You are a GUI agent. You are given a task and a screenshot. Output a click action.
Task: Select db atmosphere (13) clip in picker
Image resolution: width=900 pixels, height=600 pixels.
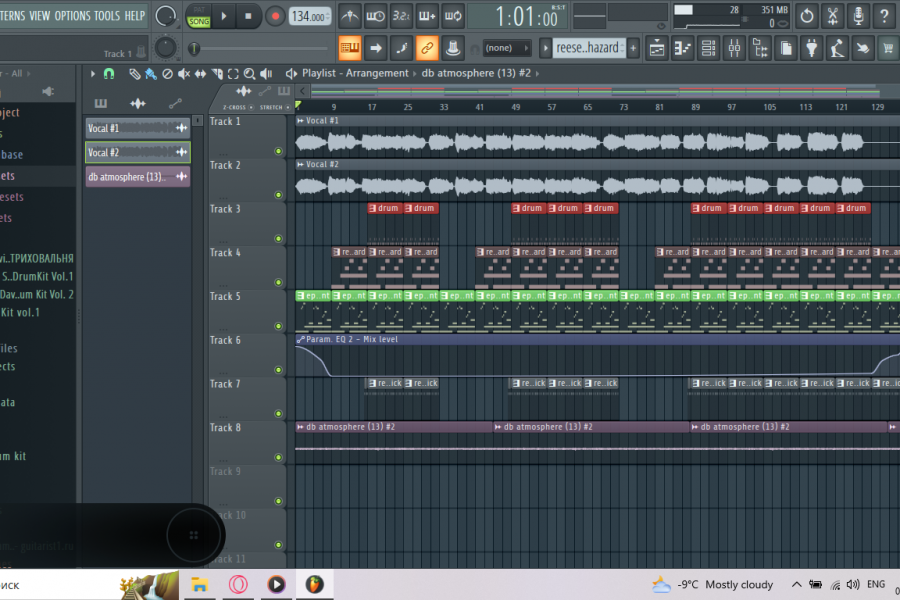(137, 177)
